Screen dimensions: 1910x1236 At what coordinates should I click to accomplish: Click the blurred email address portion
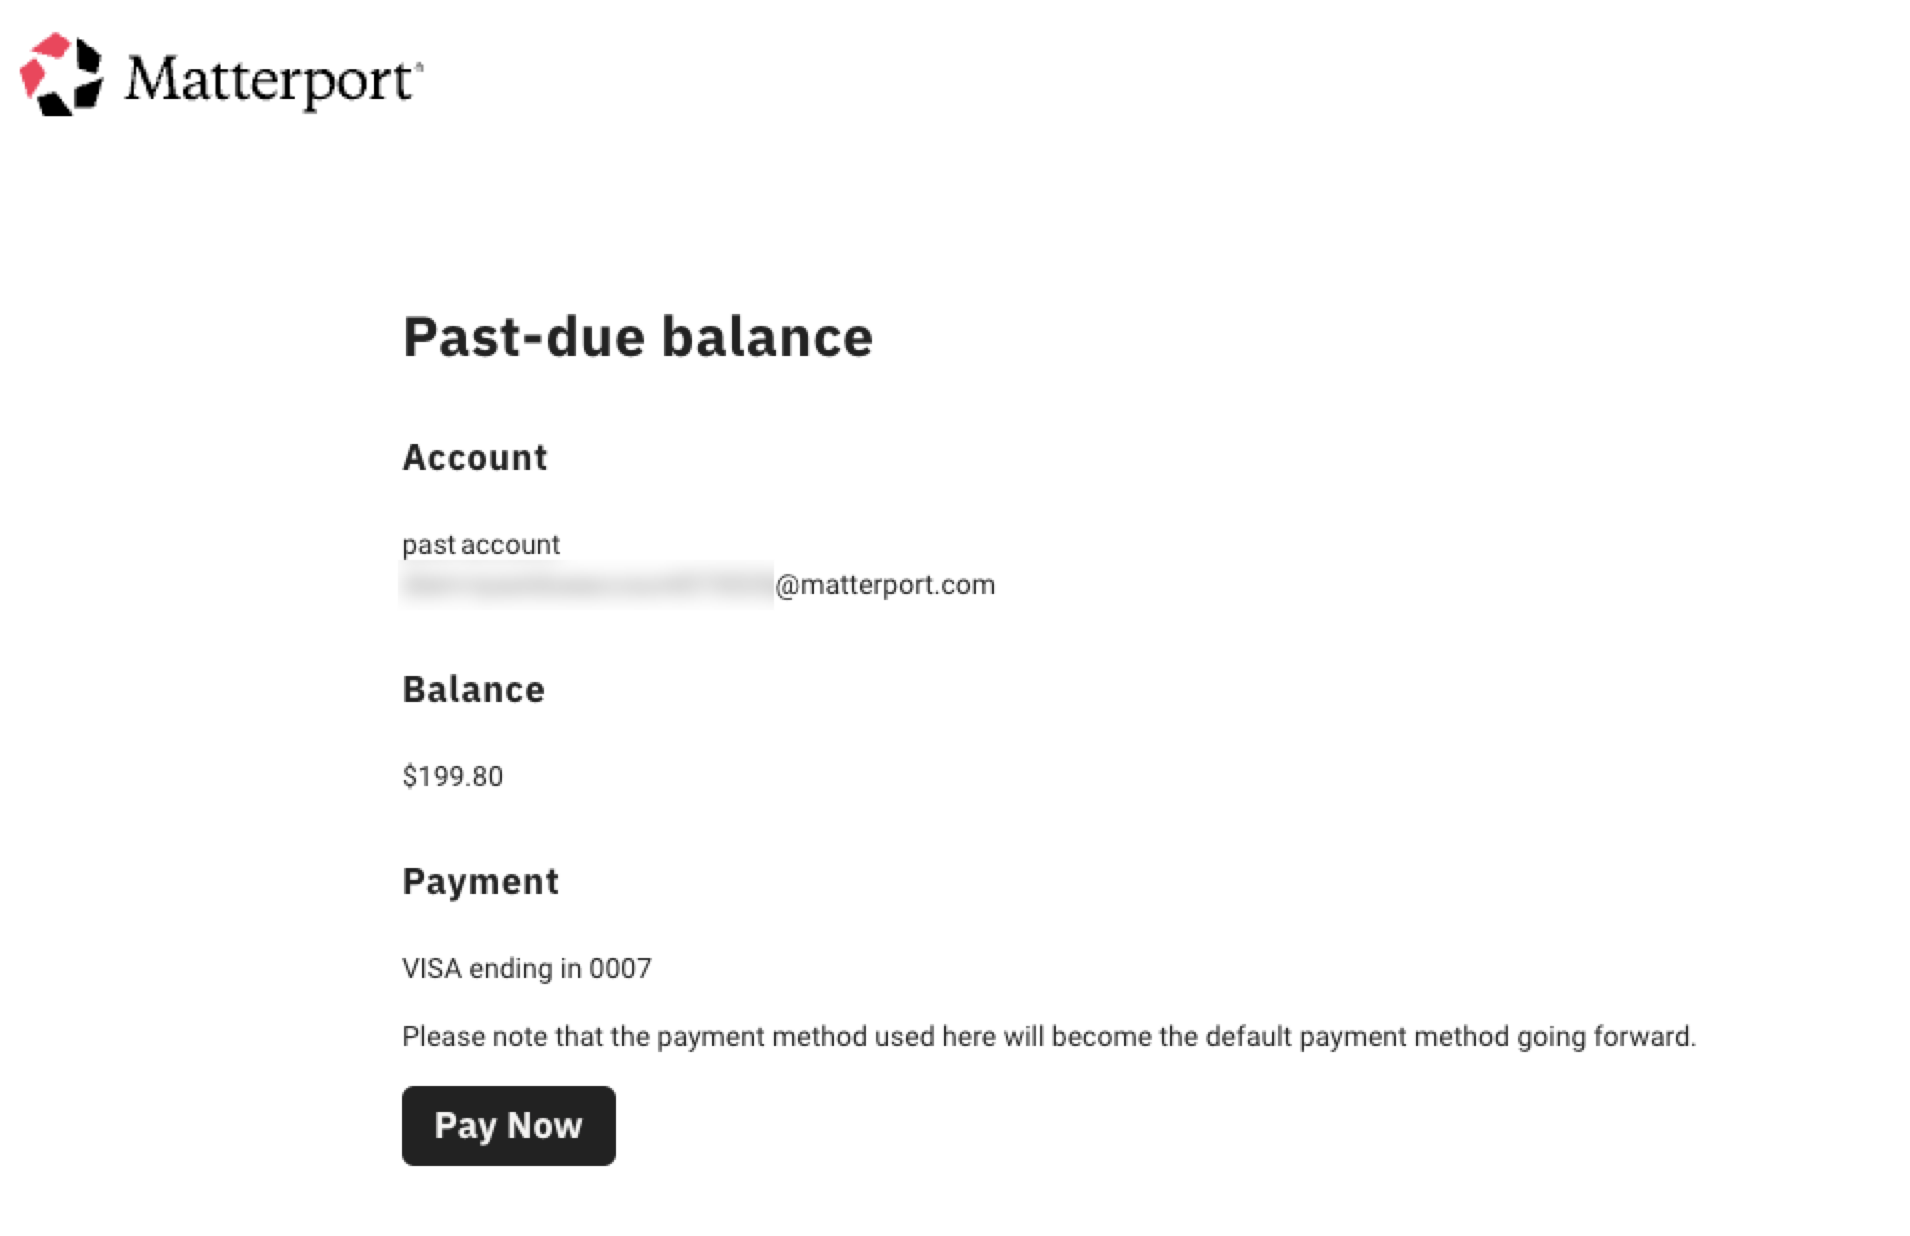[x=586, y=585]
